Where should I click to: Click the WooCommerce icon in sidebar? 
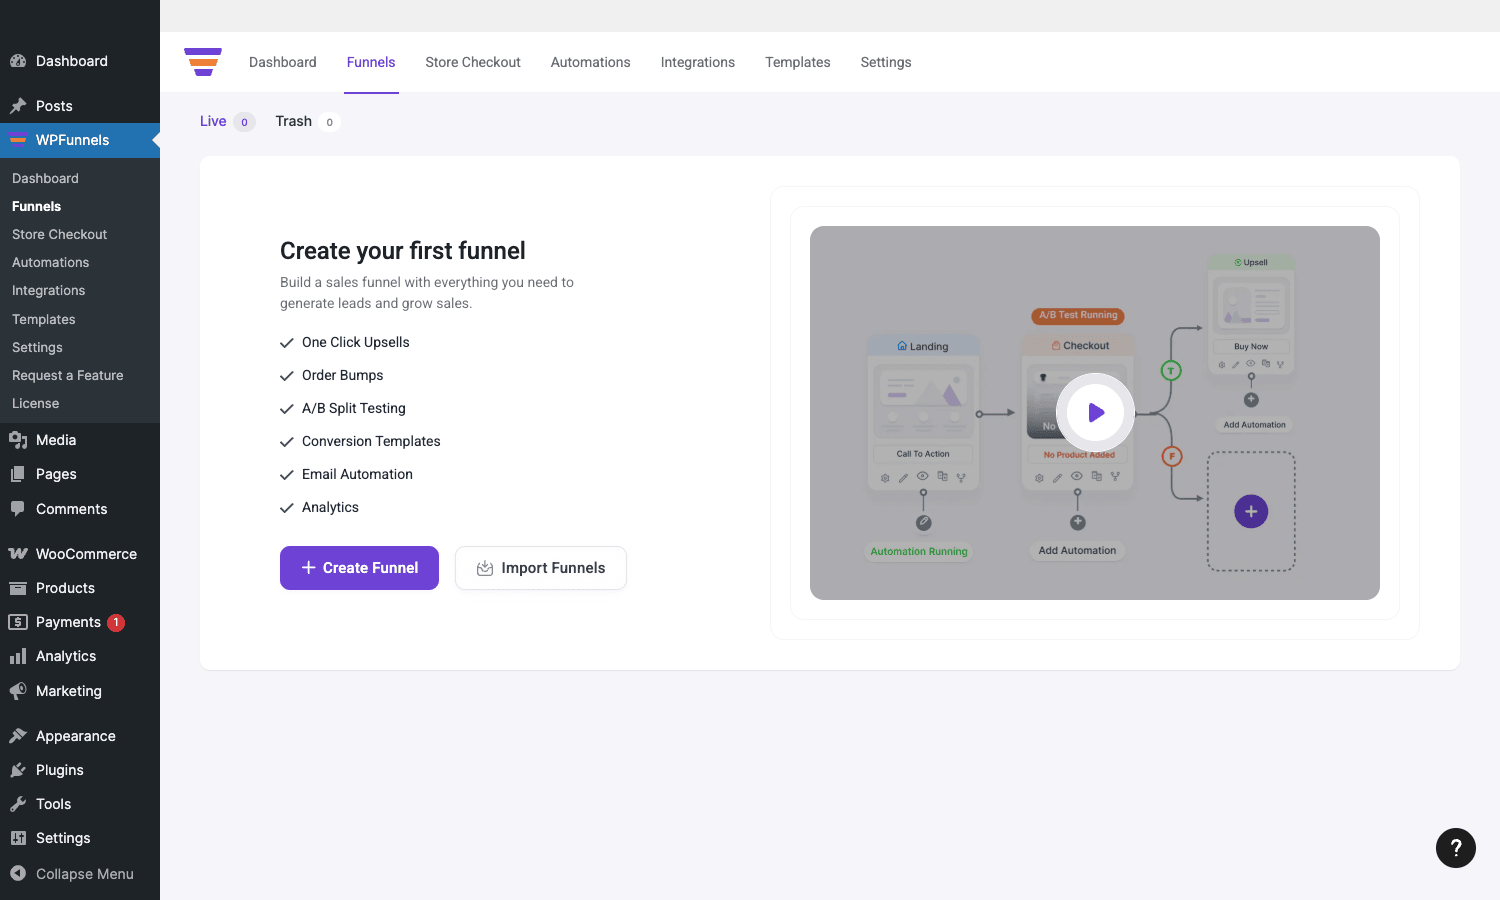click(x=18, y=554)
